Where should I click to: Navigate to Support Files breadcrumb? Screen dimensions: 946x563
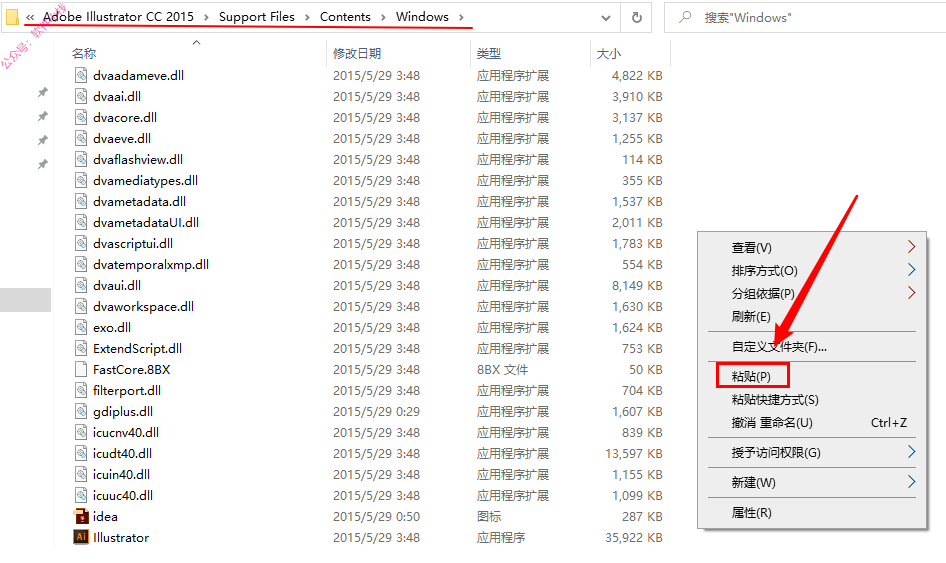[256, 17]
